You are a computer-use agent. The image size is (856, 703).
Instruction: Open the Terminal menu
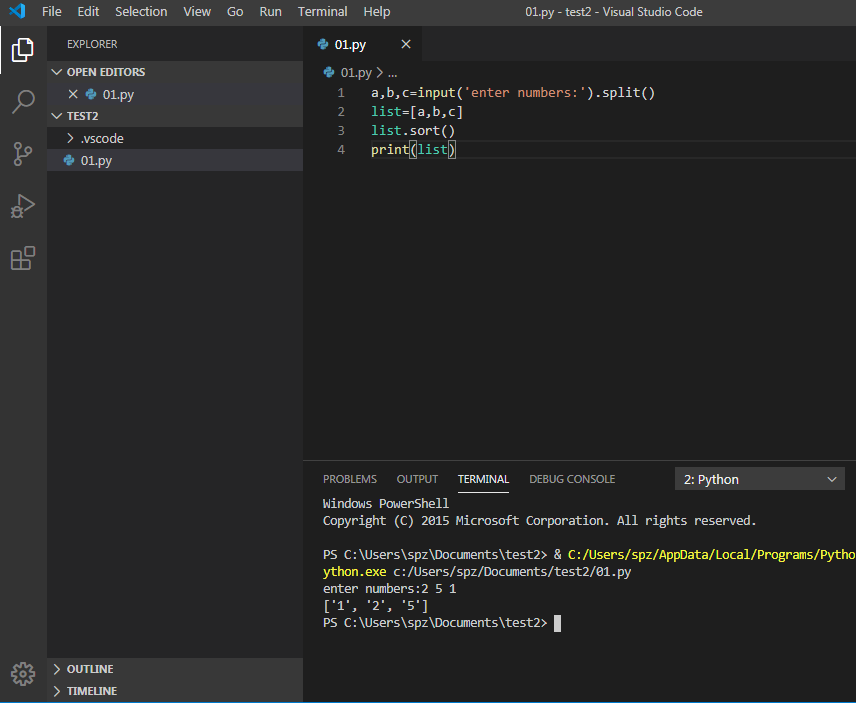coord(322,12)
